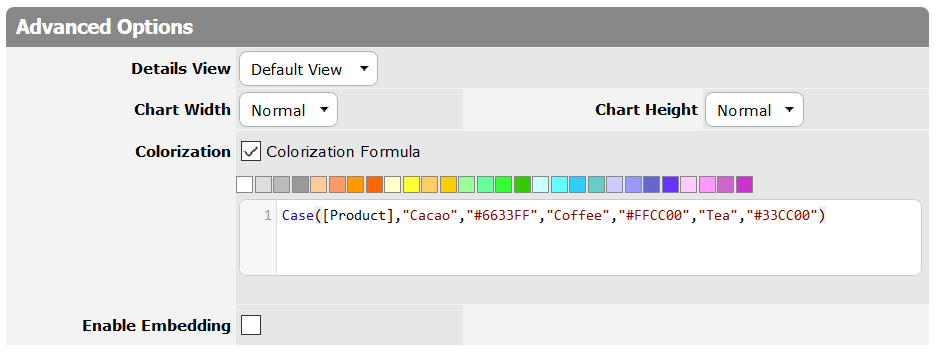Expand the Chart Width dropdown
Viewport: 936px width, 360px height.
(x=288, y=110)
